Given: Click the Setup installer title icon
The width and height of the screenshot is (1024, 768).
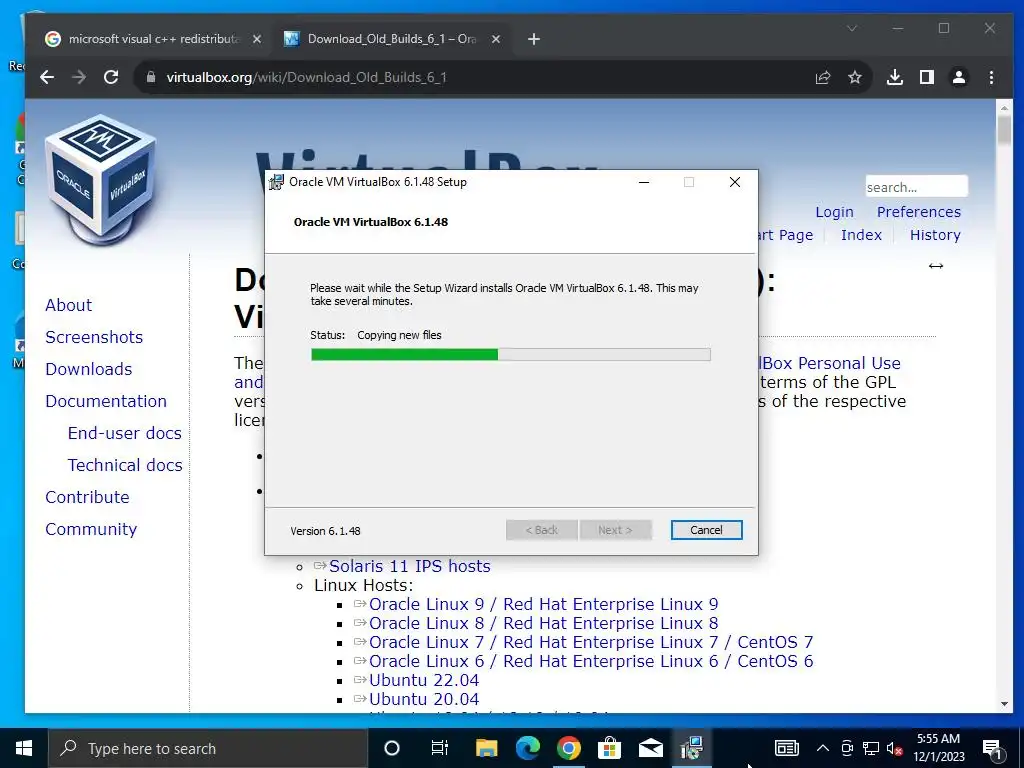Looking at the screenshot, I should pos(276,182).
